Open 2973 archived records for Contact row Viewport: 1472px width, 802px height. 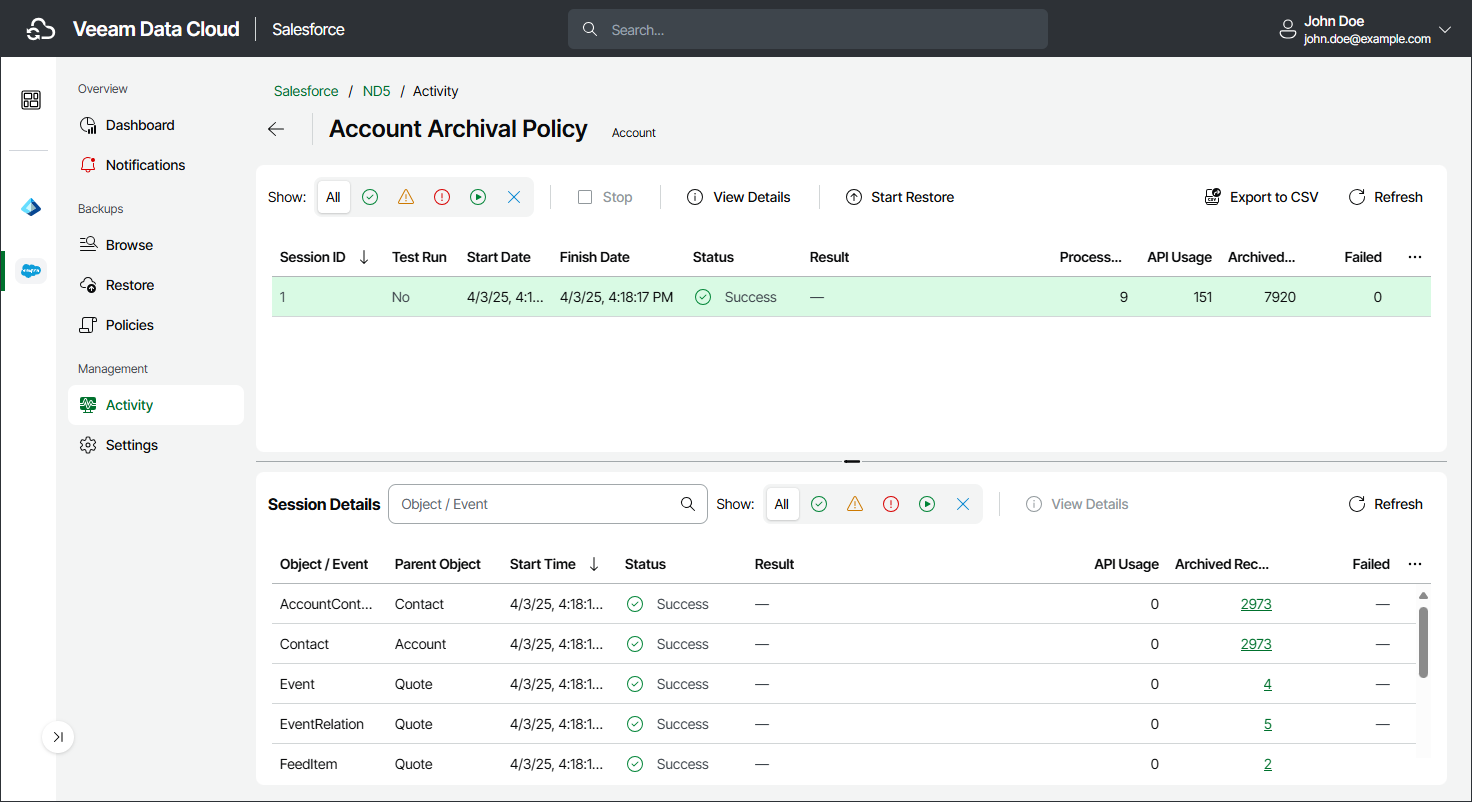(x=1256, y=644)
